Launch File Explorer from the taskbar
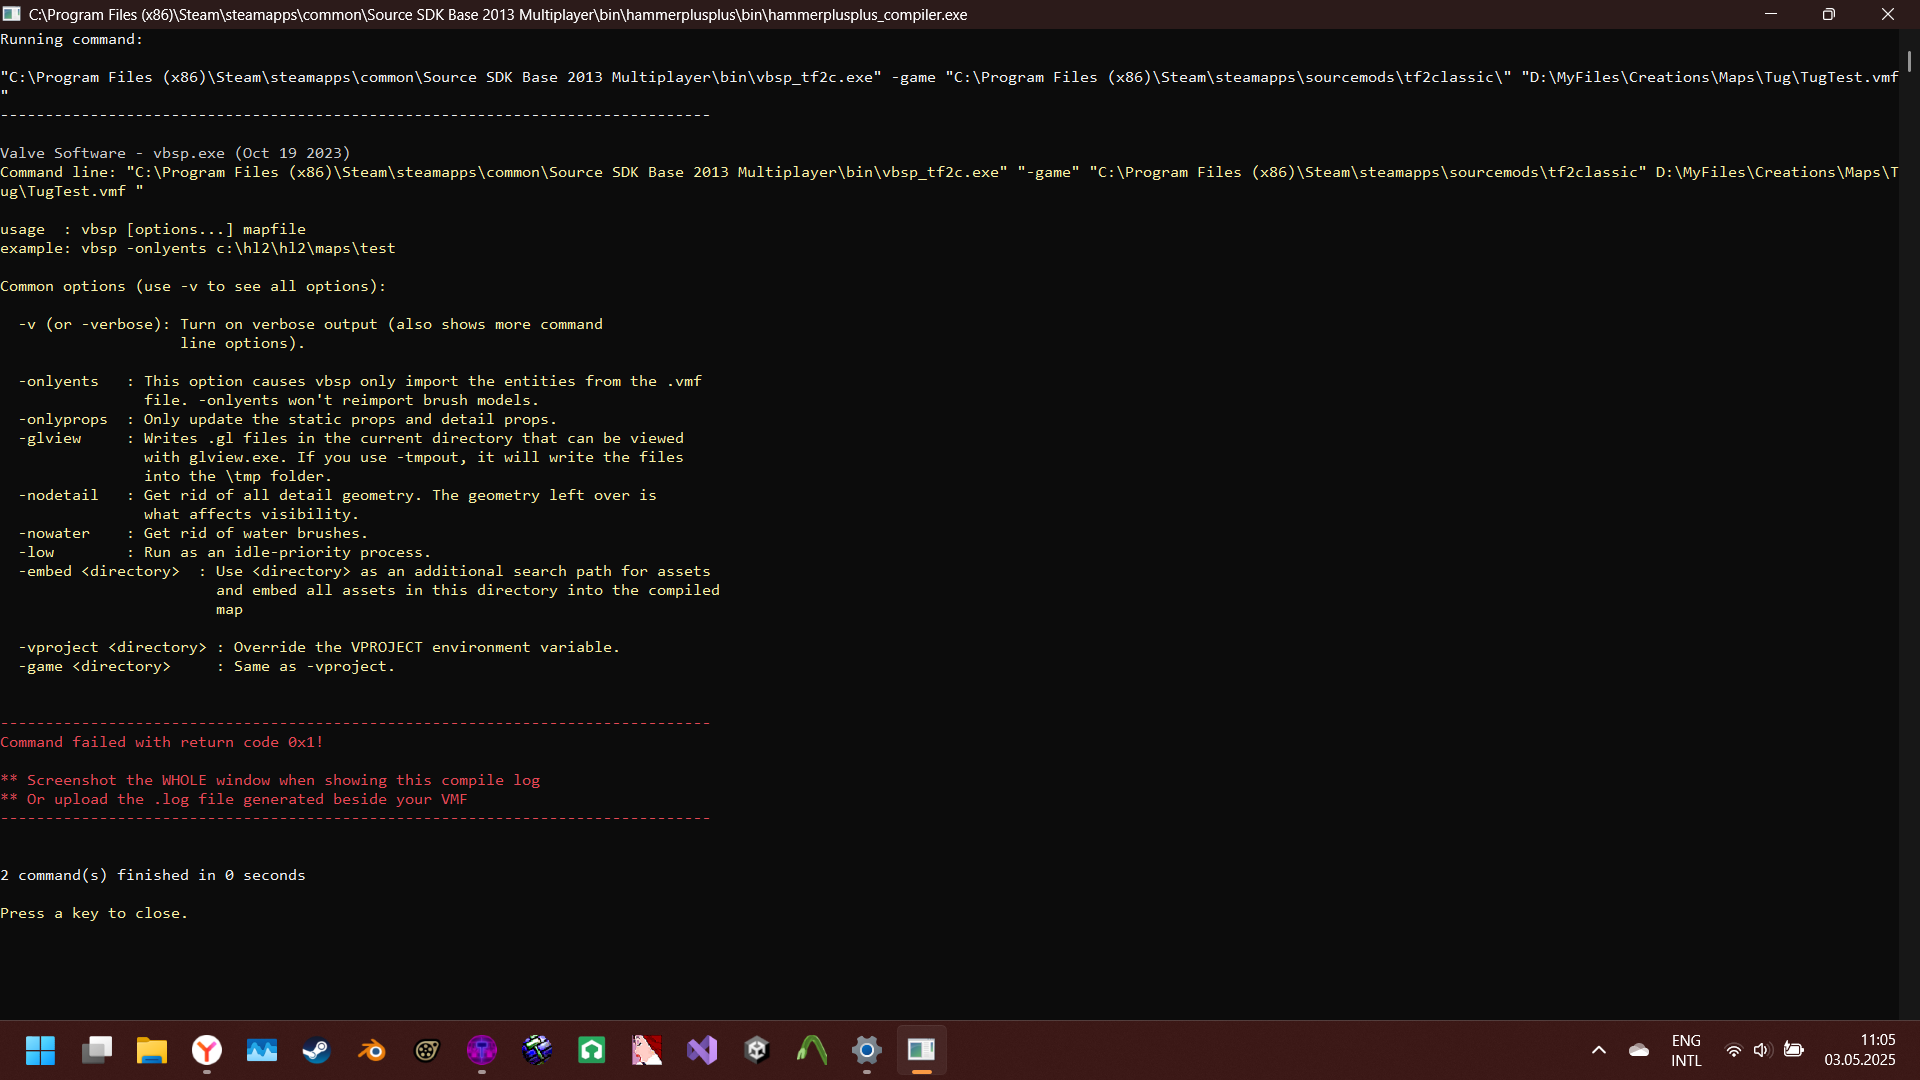The image size is (1920, 1080). (x=152, y=1050)
